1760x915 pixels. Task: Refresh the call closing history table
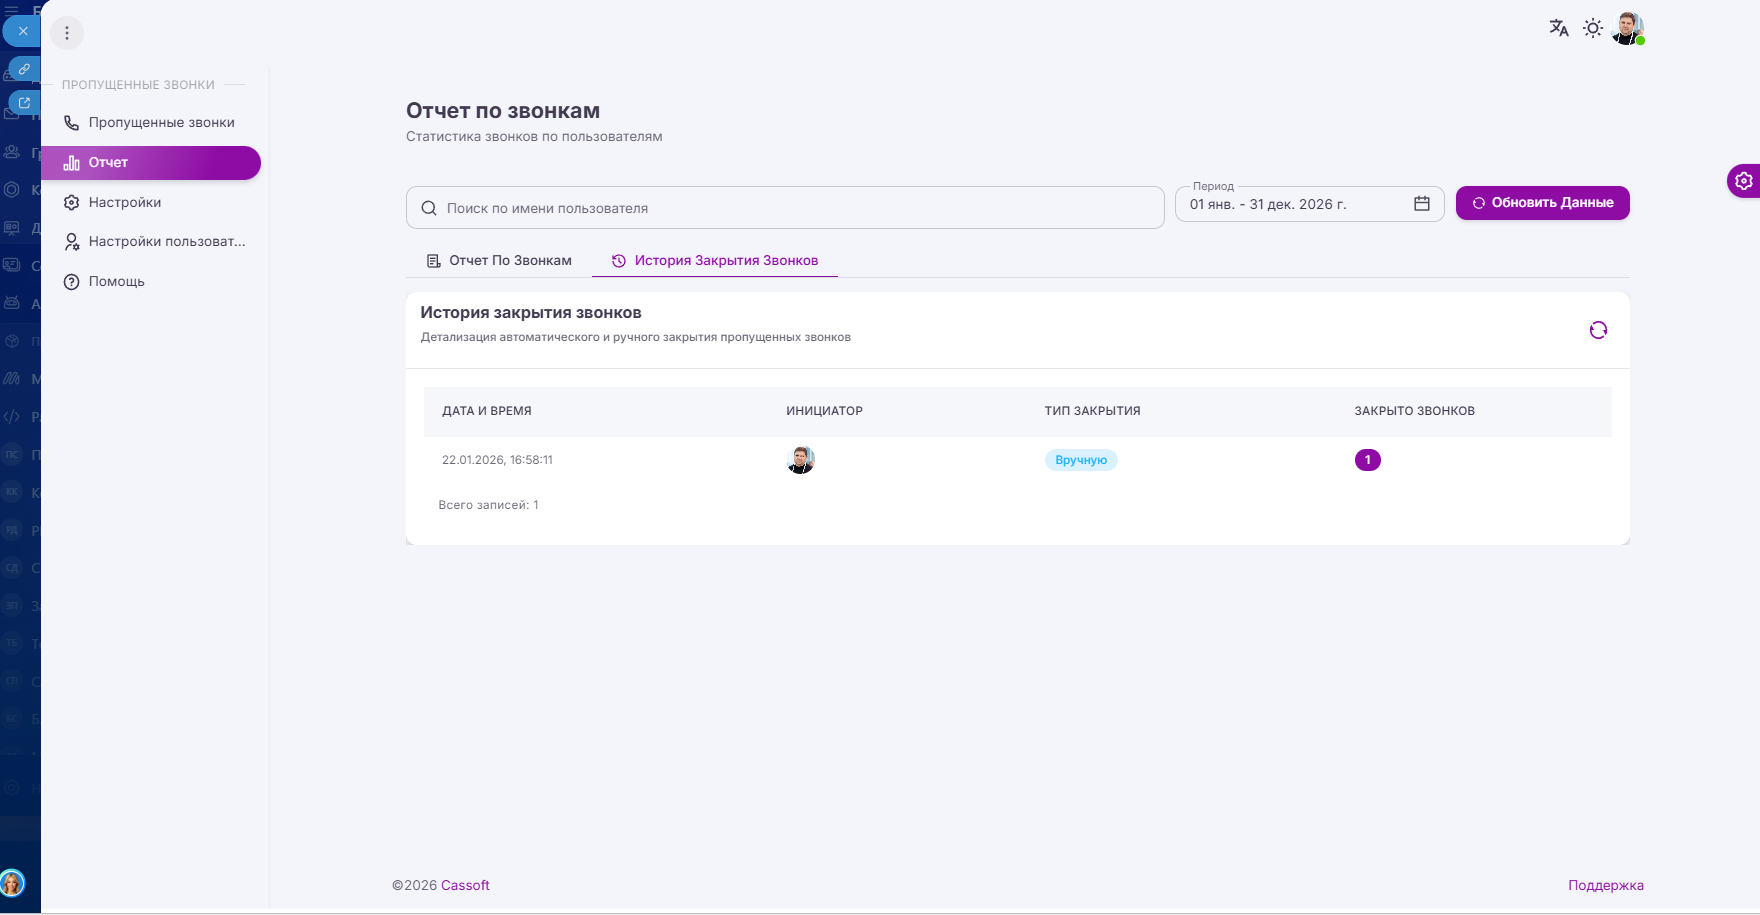point(1598,330)
